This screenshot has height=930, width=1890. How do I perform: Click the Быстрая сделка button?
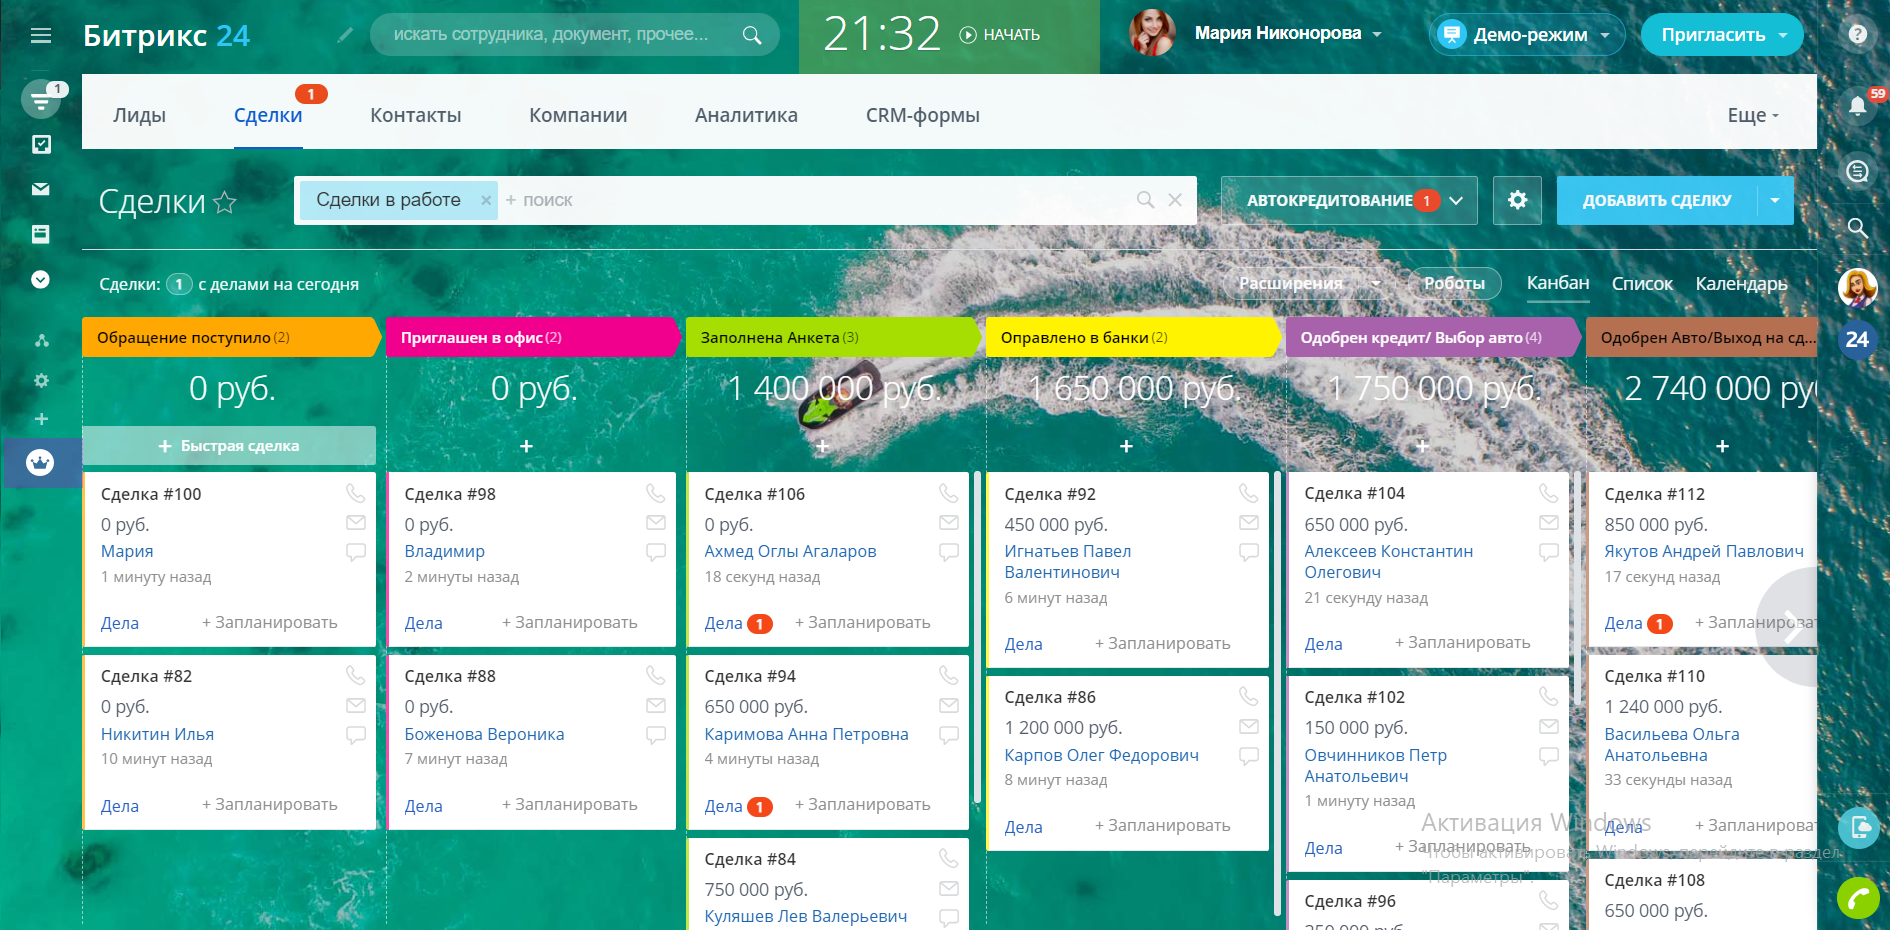tap(229, 446)
